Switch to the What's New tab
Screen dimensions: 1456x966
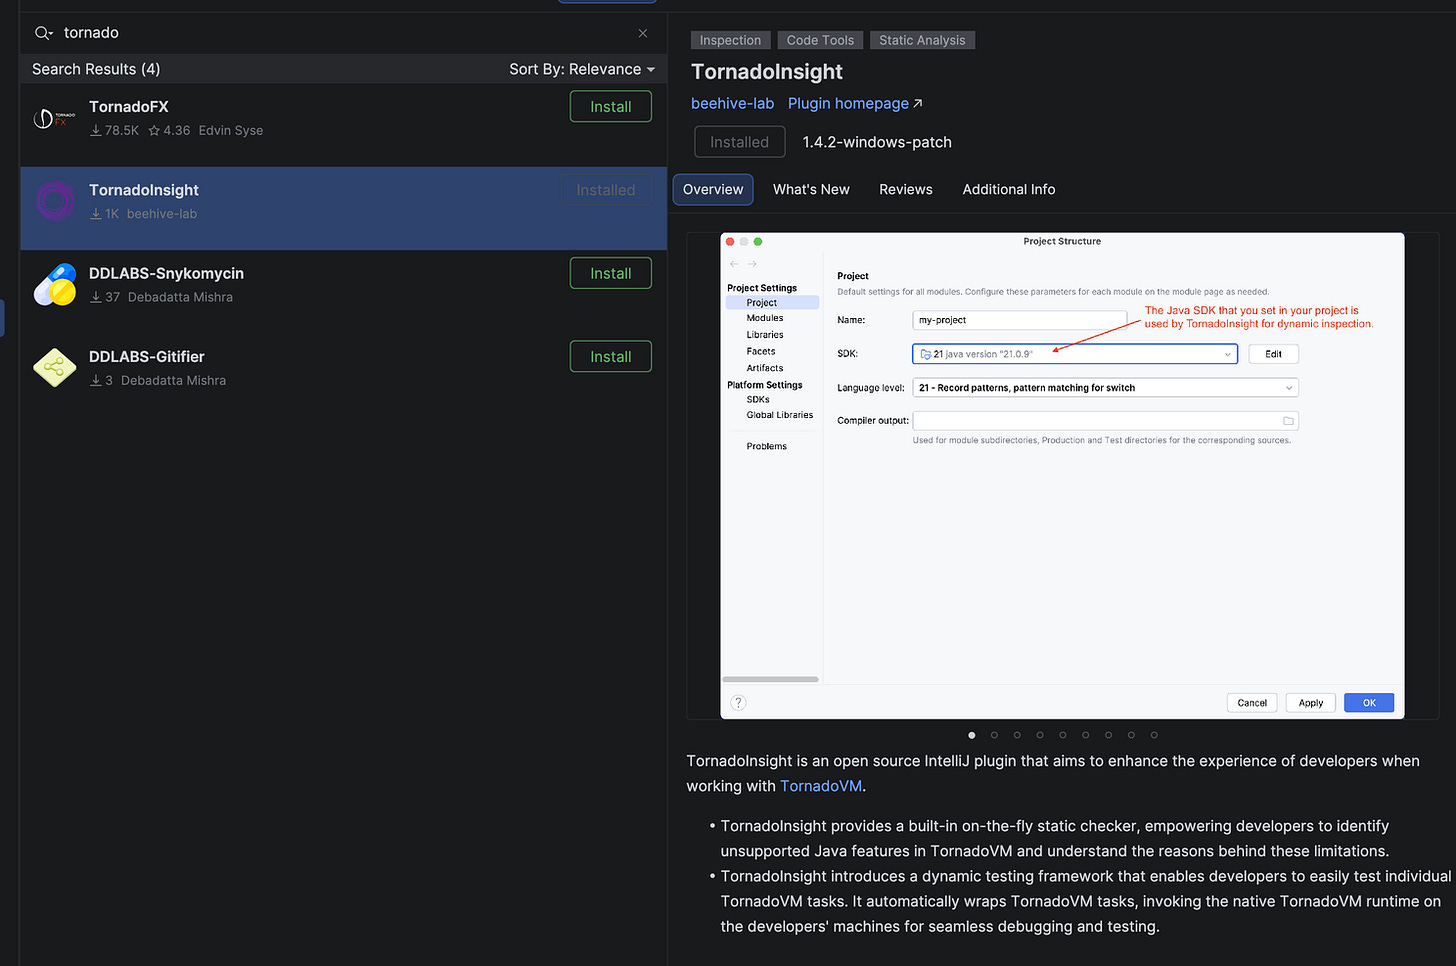click(x=811, y=189)
